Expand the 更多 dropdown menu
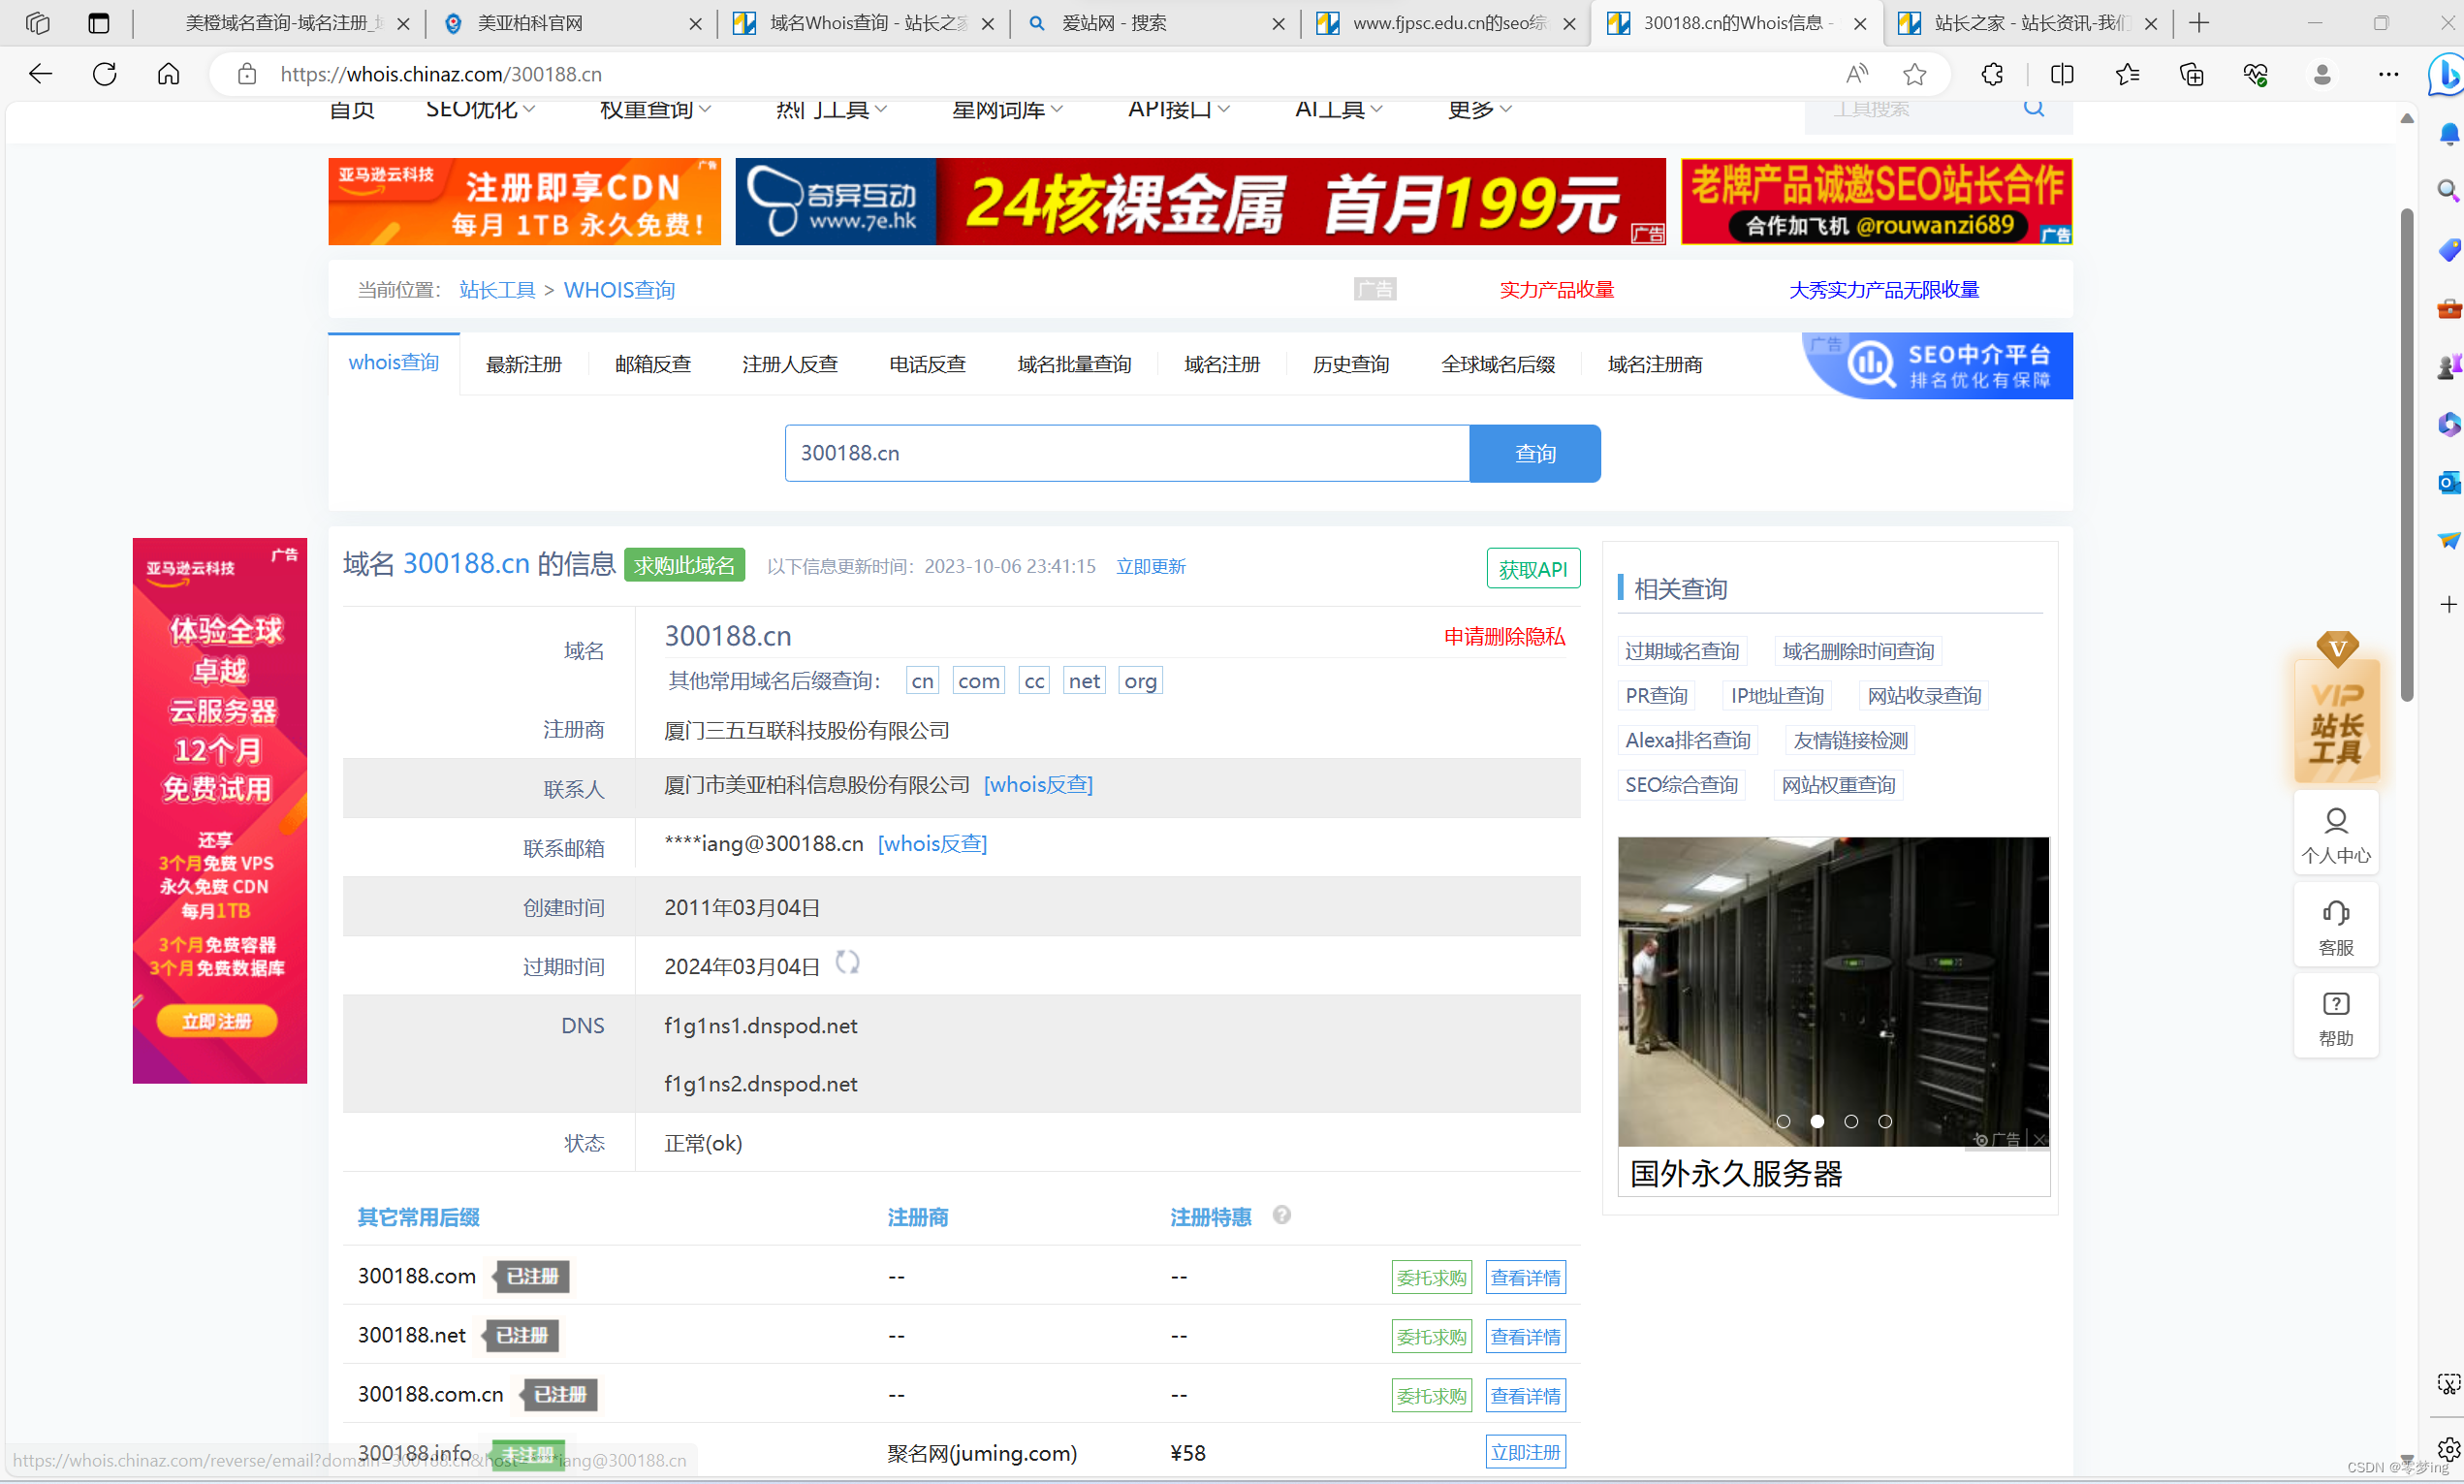Image resolution: width=2464 pixels, height=1484 pixels. pyautogui.click(x=1479, y=108)
